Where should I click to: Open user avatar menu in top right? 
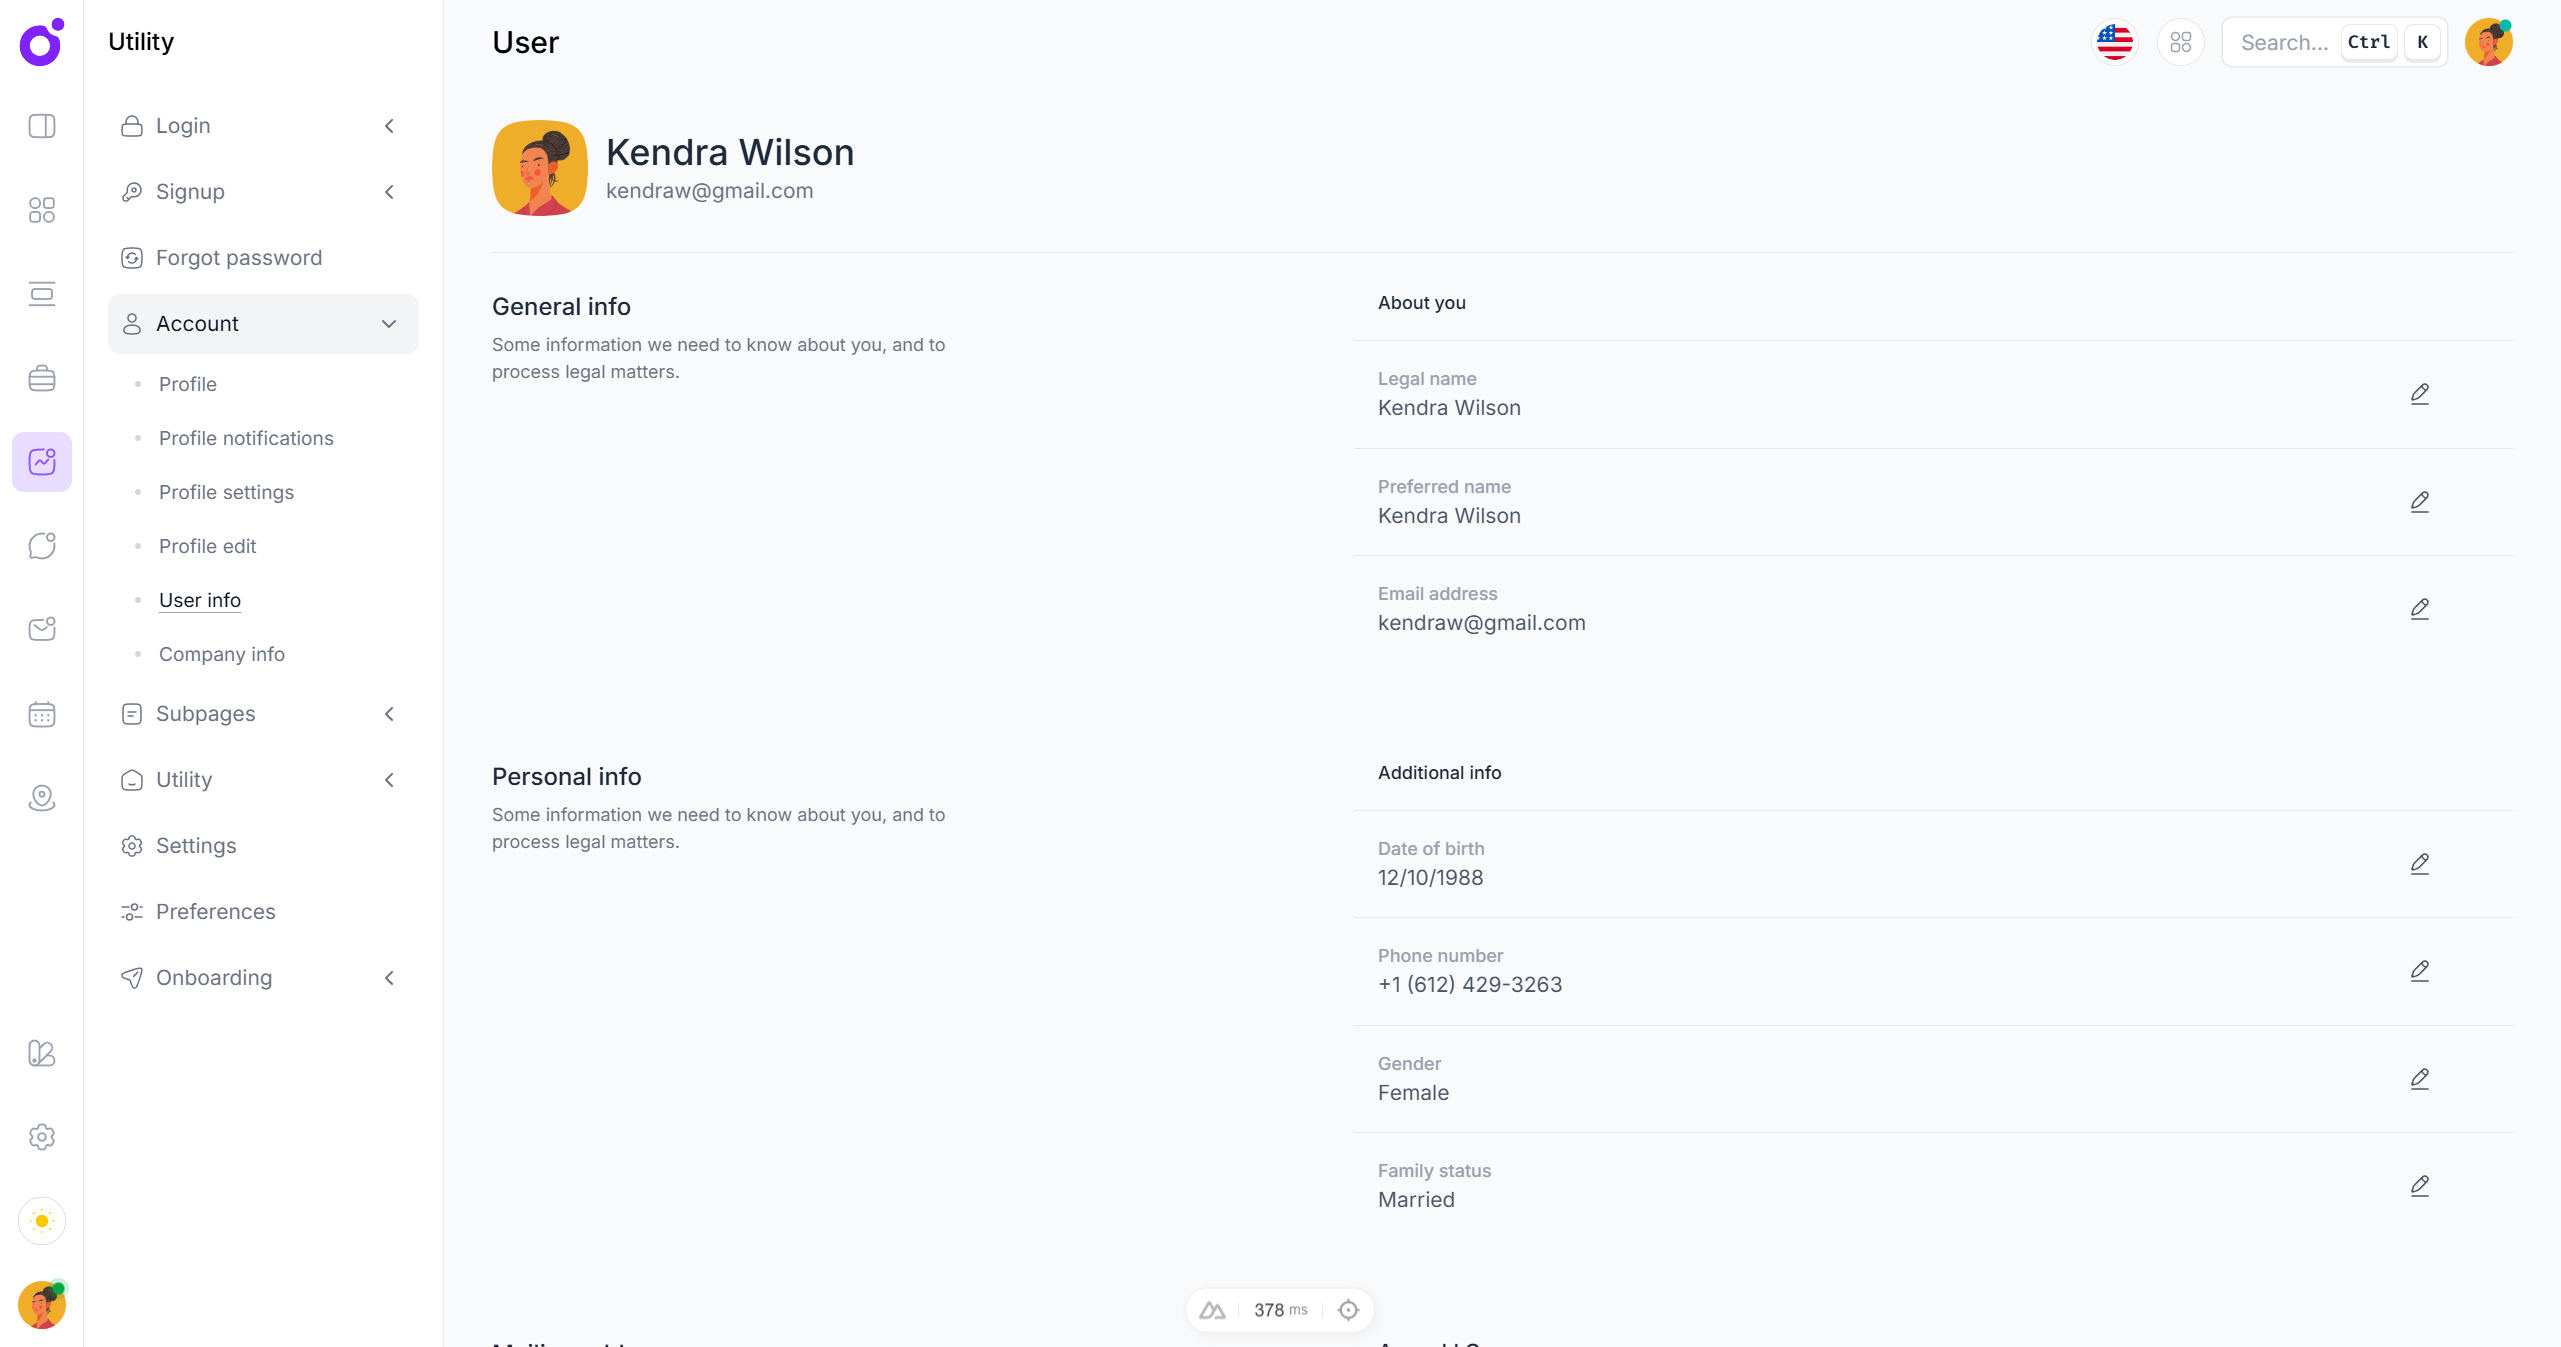[x=2488, y=42]
